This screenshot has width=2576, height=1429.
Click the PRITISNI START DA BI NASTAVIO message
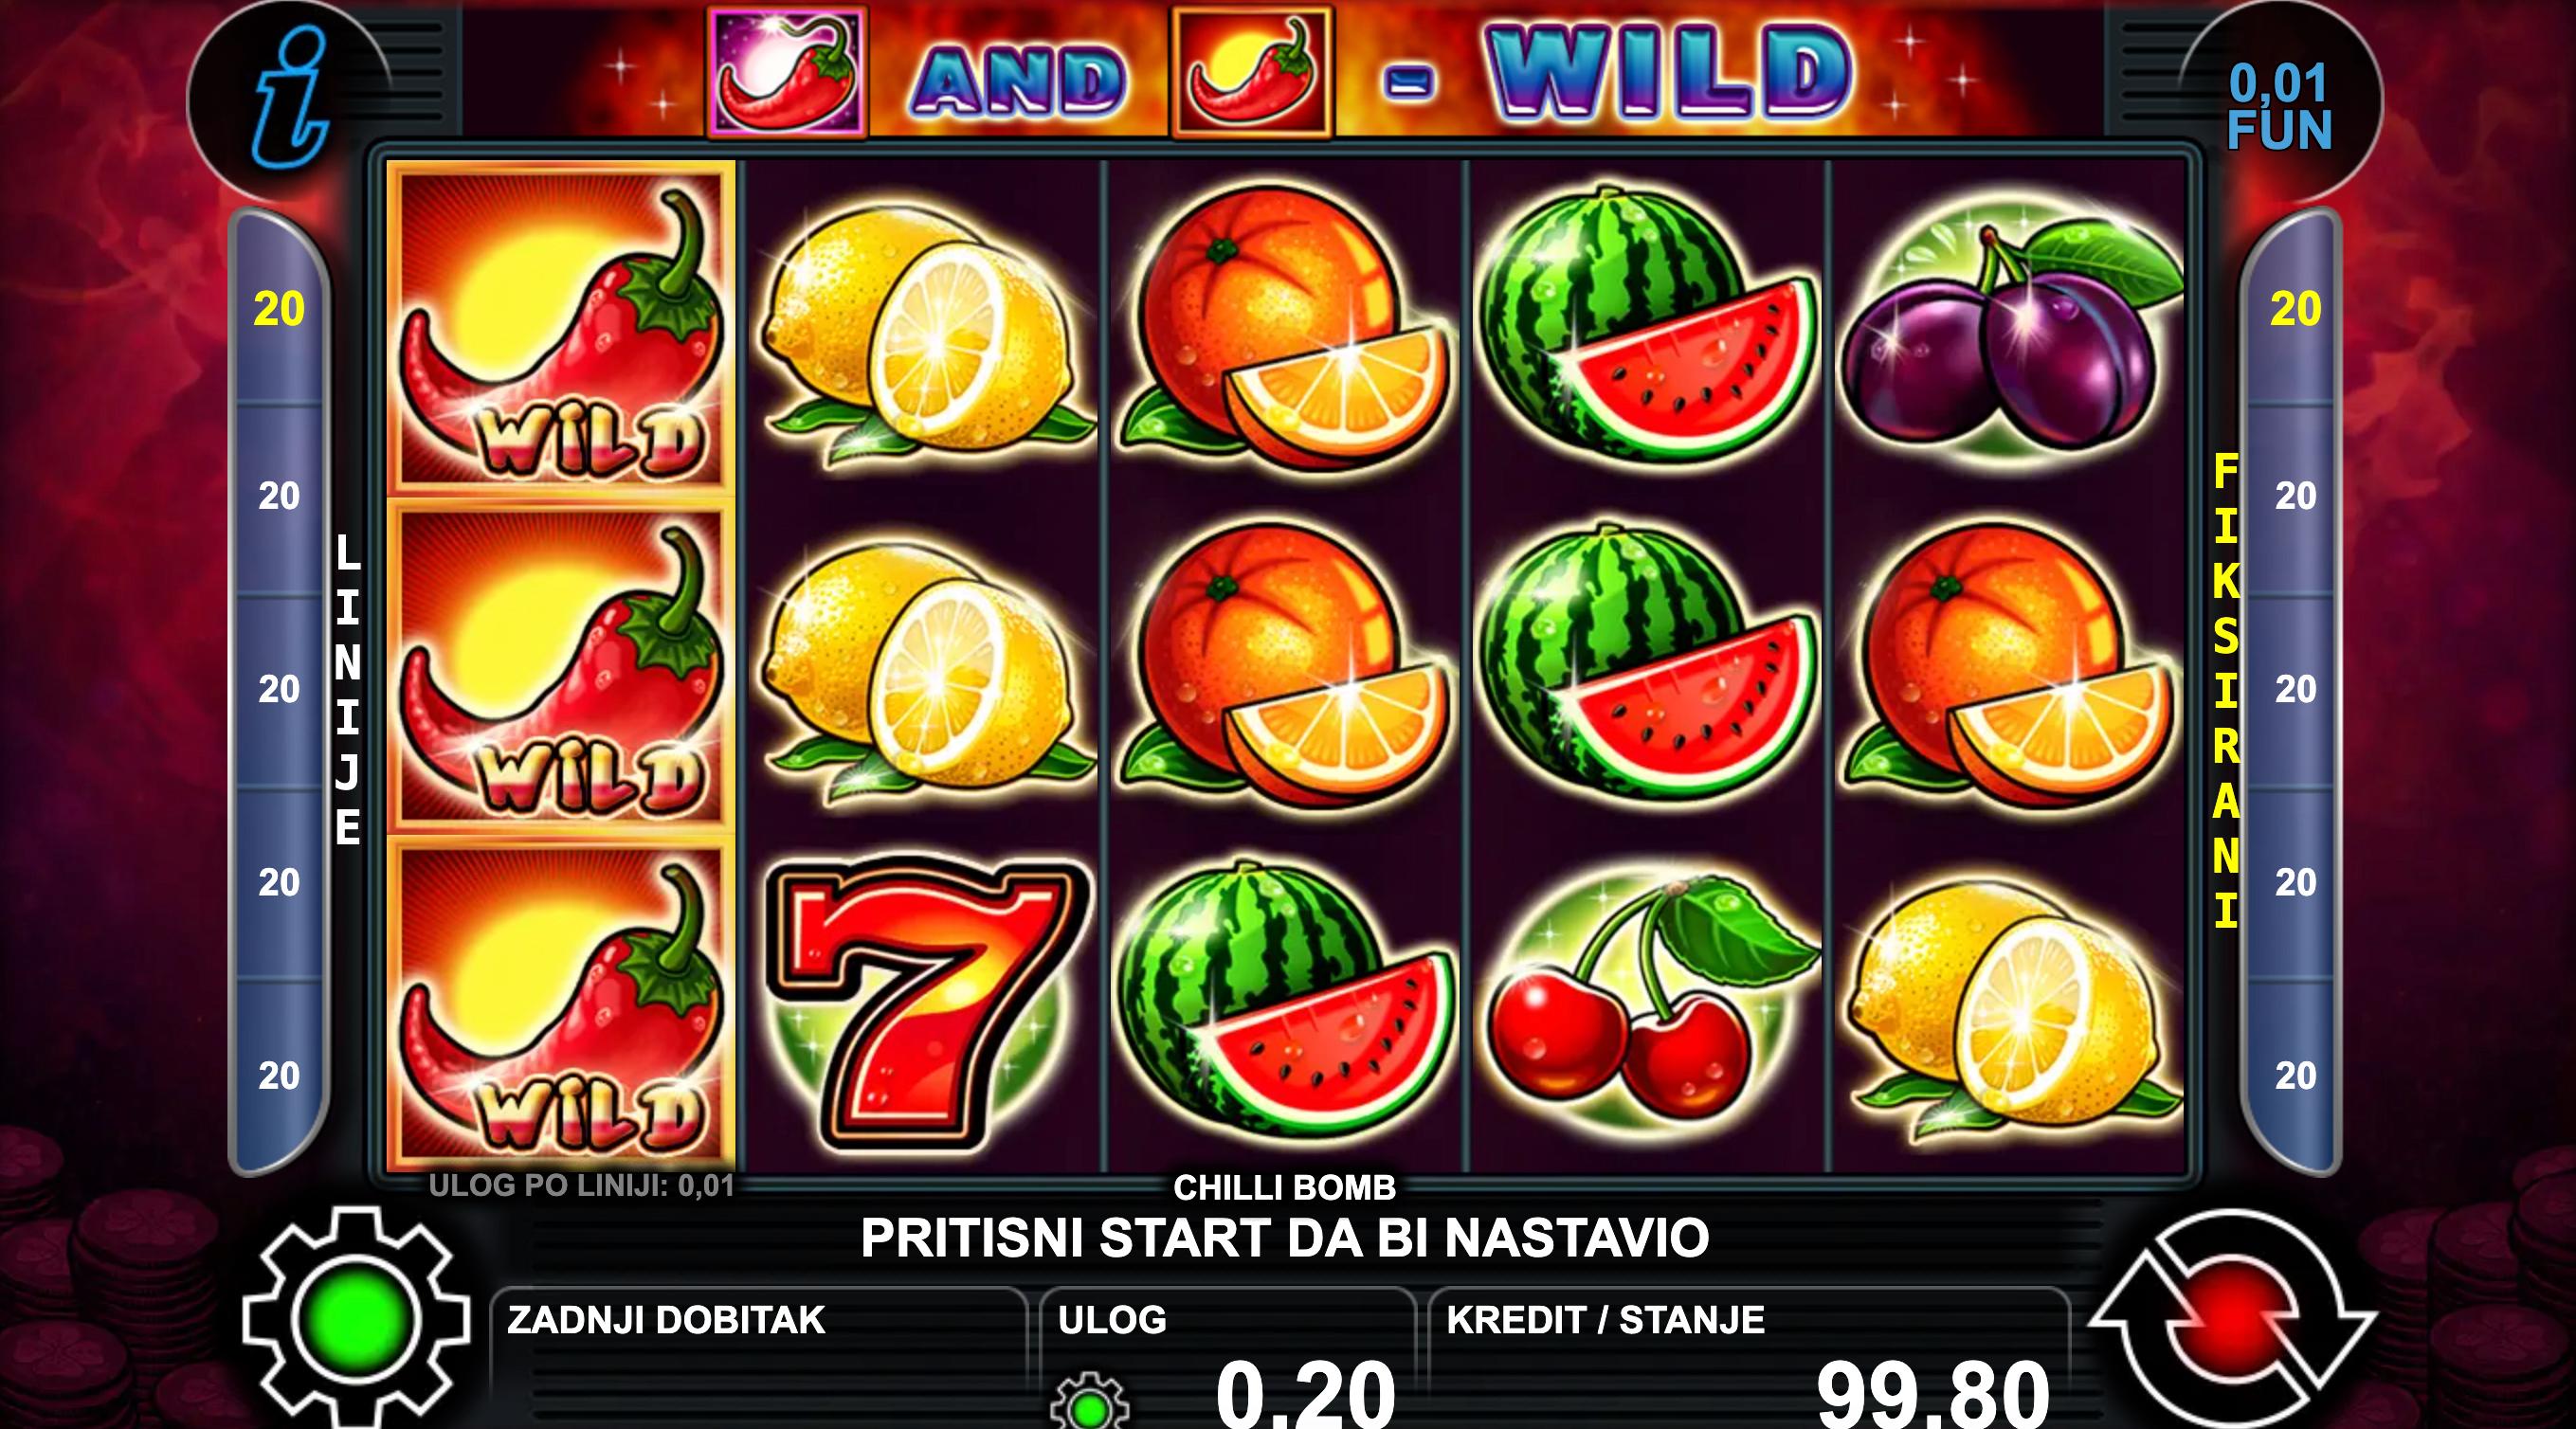(x=1285, y=1238)
